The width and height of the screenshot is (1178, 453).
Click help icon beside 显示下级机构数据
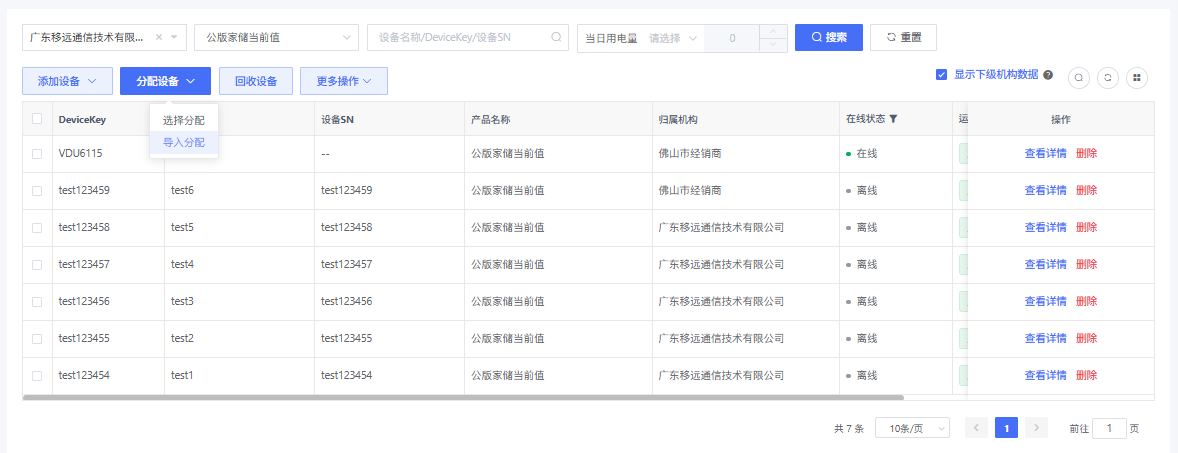1048,75
